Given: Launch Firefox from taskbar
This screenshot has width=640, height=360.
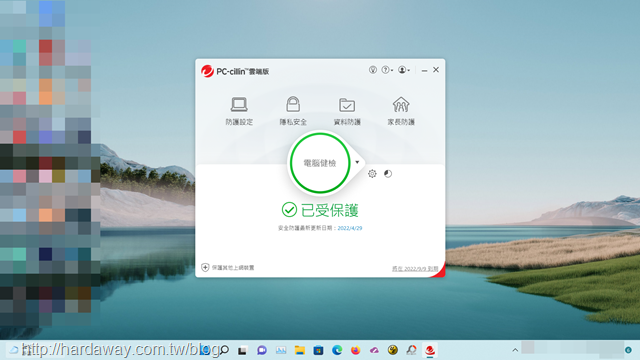Looking at the screenshot, I should tap(356, 350).
